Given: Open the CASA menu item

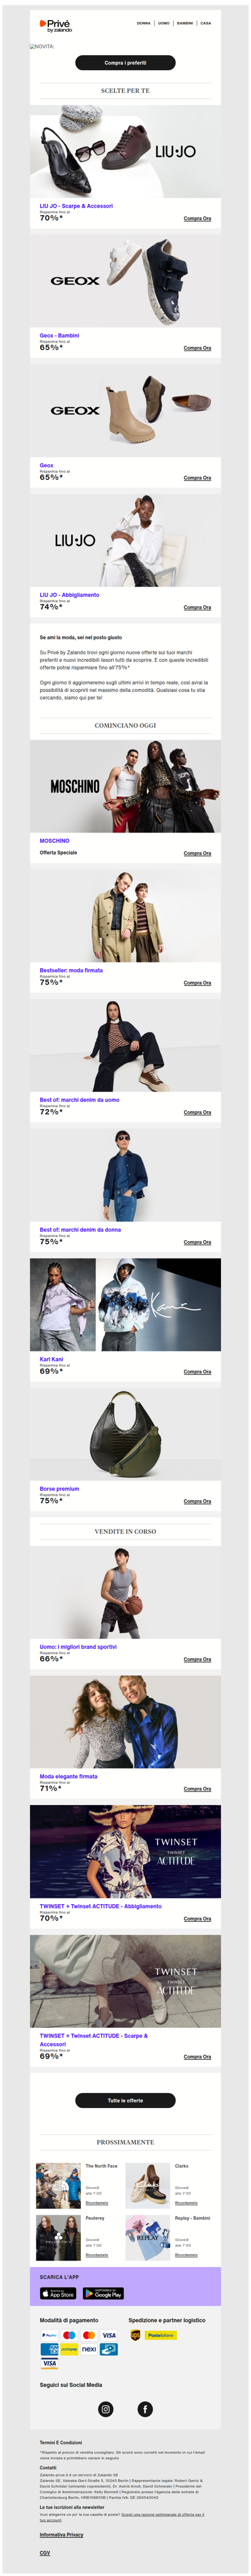Looking at the screenshot, I should click(x=206, y=23).
